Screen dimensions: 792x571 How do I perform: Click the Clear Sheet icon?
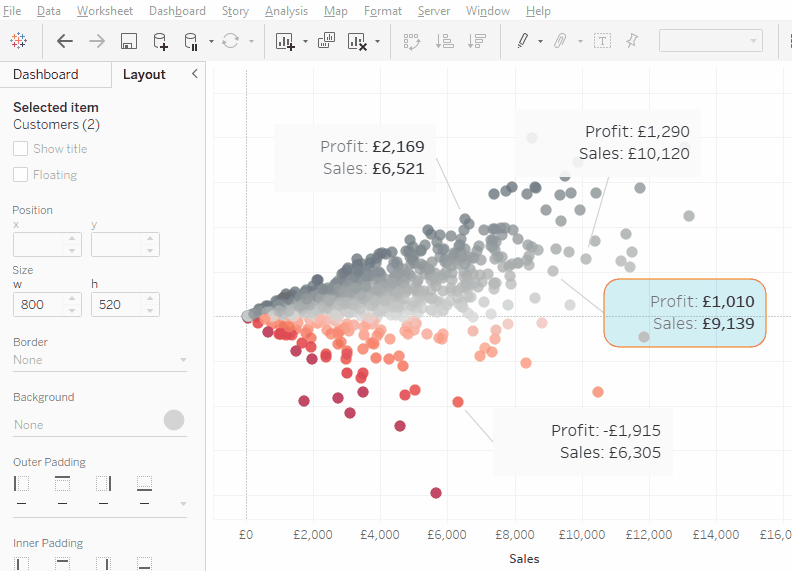pyautogui.click(x=357, y=41)
